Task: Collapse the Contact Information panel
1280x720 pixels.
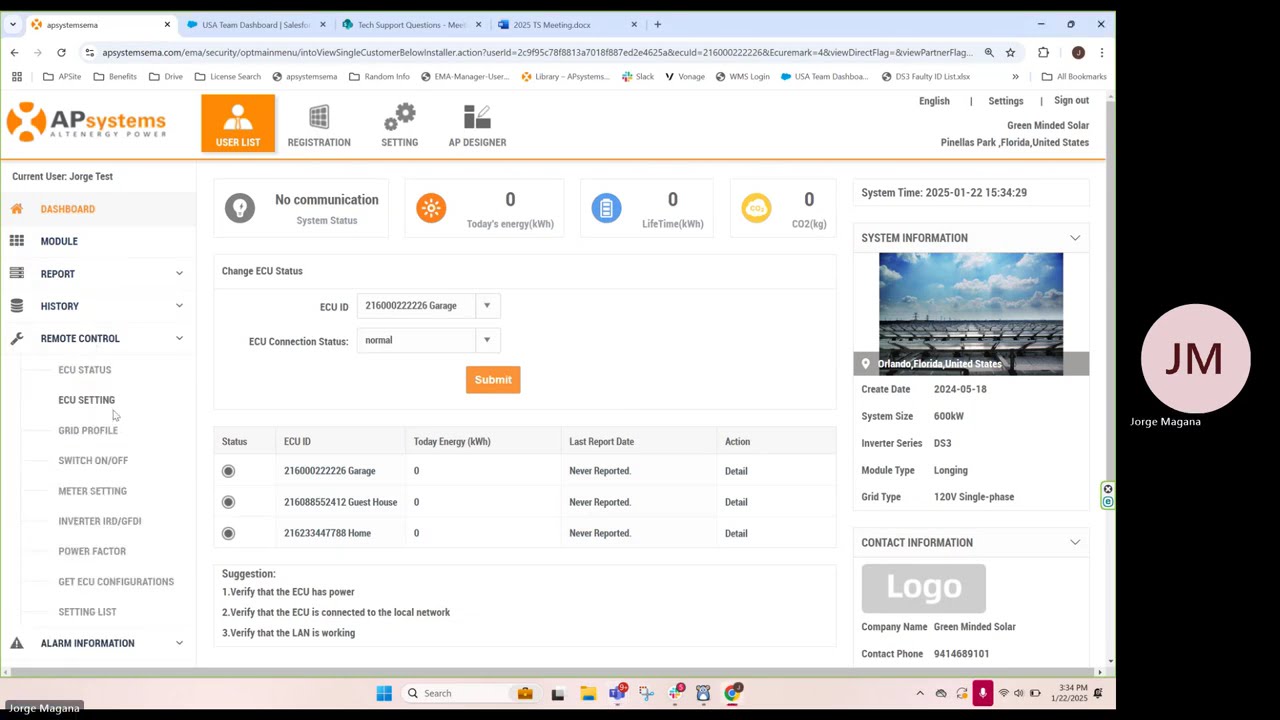Action: (x=1075, y=542)
